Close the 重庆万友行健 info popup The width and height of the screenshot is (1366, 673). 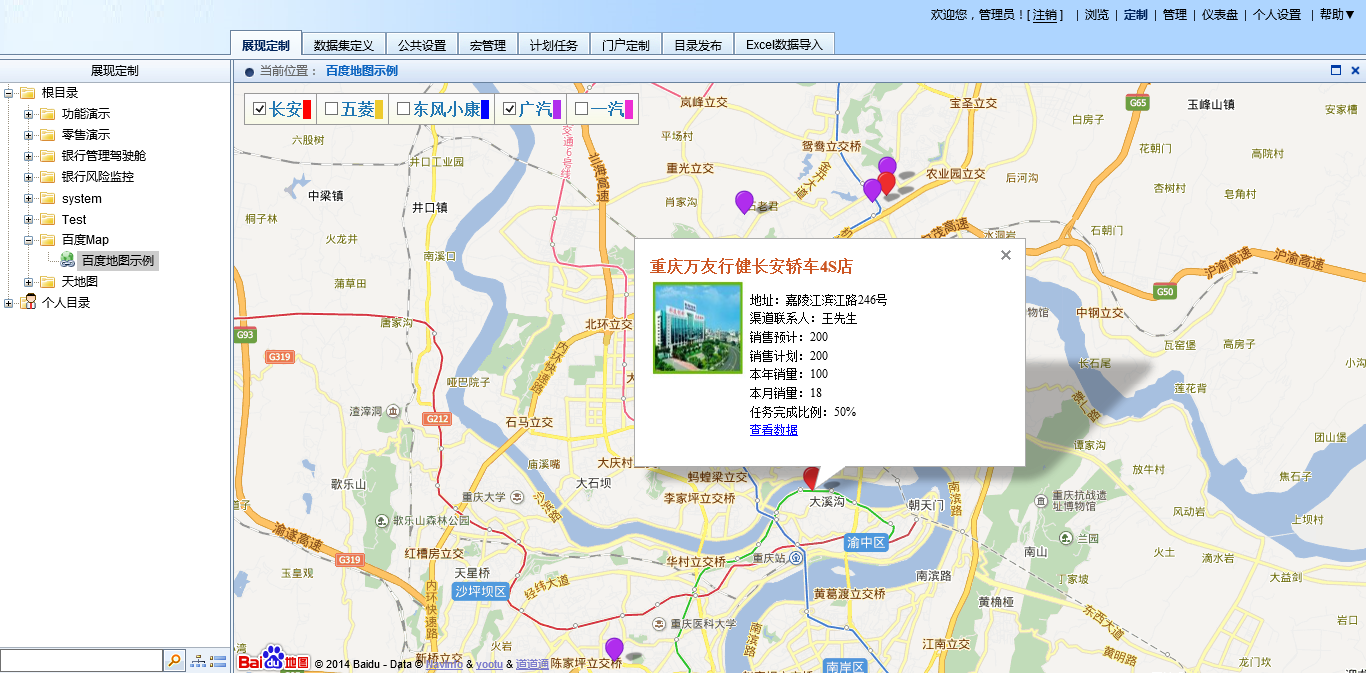coord(1006,255)
